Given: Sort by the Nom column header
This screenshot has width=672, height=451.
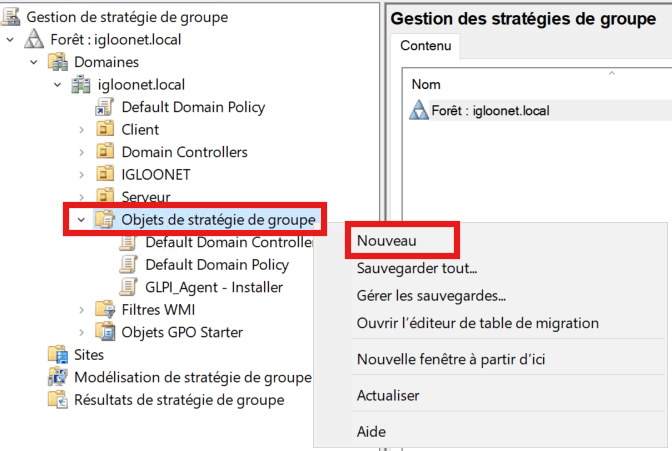Looking at the screenshot, I should (x=426, y=84).
